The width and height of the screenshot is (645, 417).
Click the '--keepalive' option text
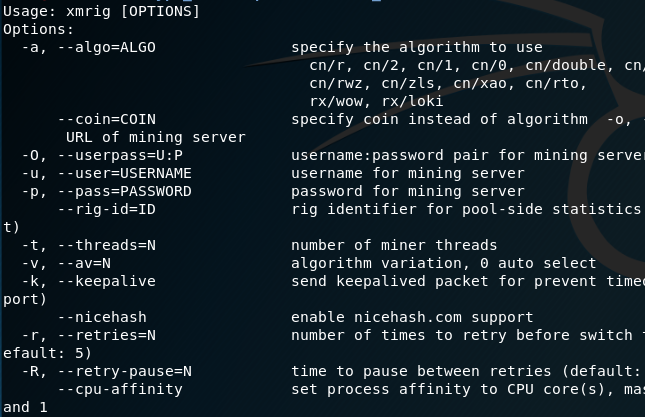(107, 281)
